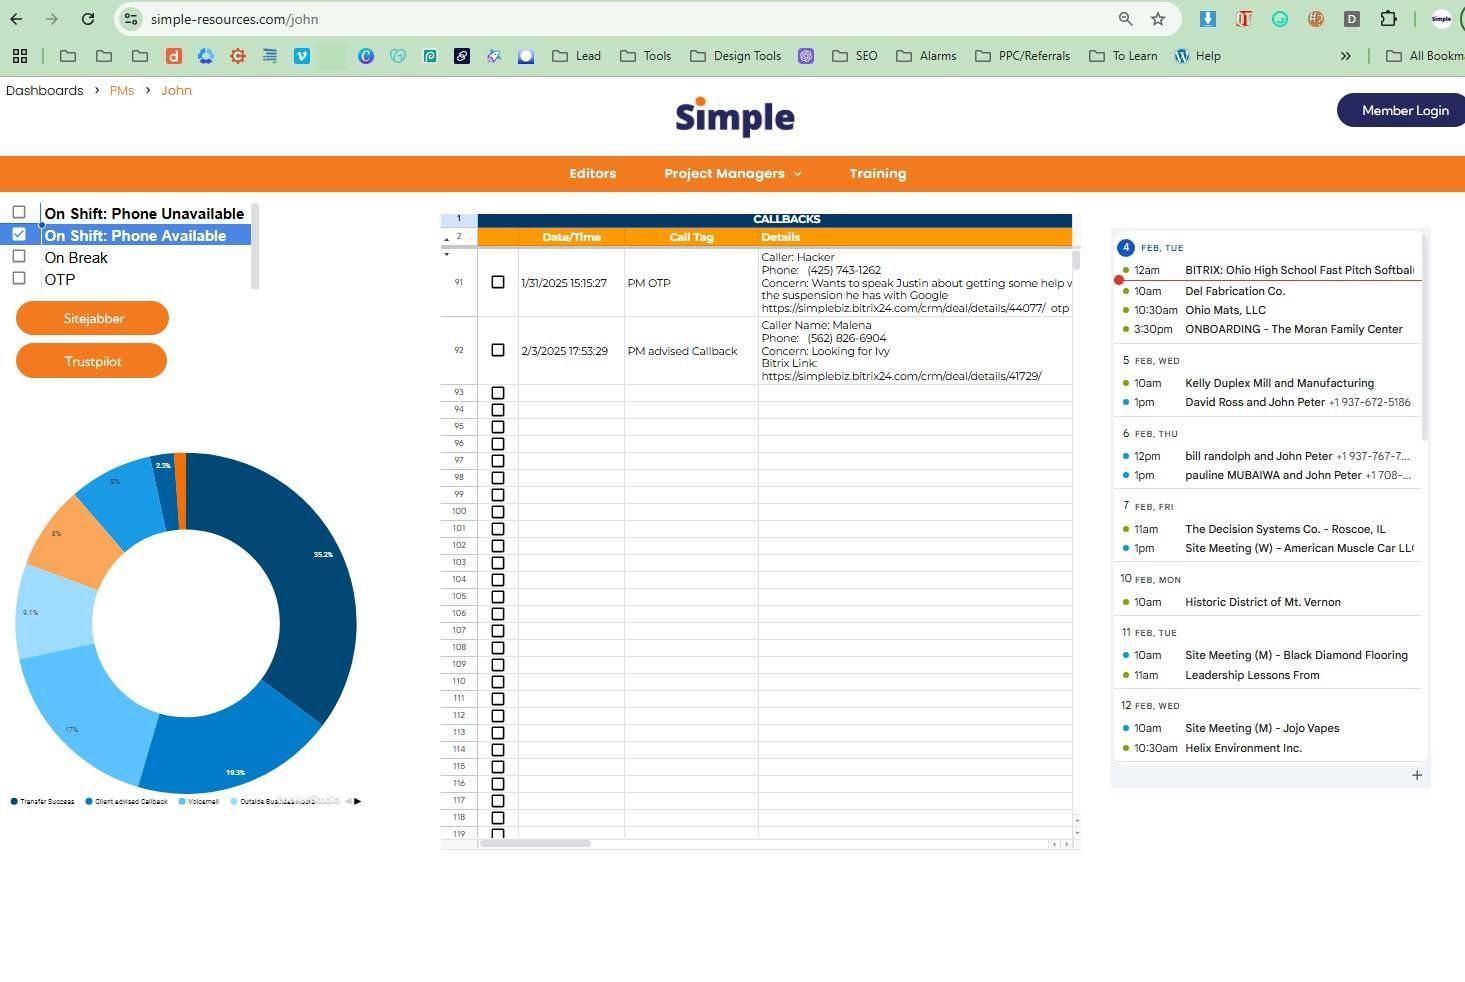Show next chart legend entries with the arrow
Screen dimensions: 1465x982
358,801
